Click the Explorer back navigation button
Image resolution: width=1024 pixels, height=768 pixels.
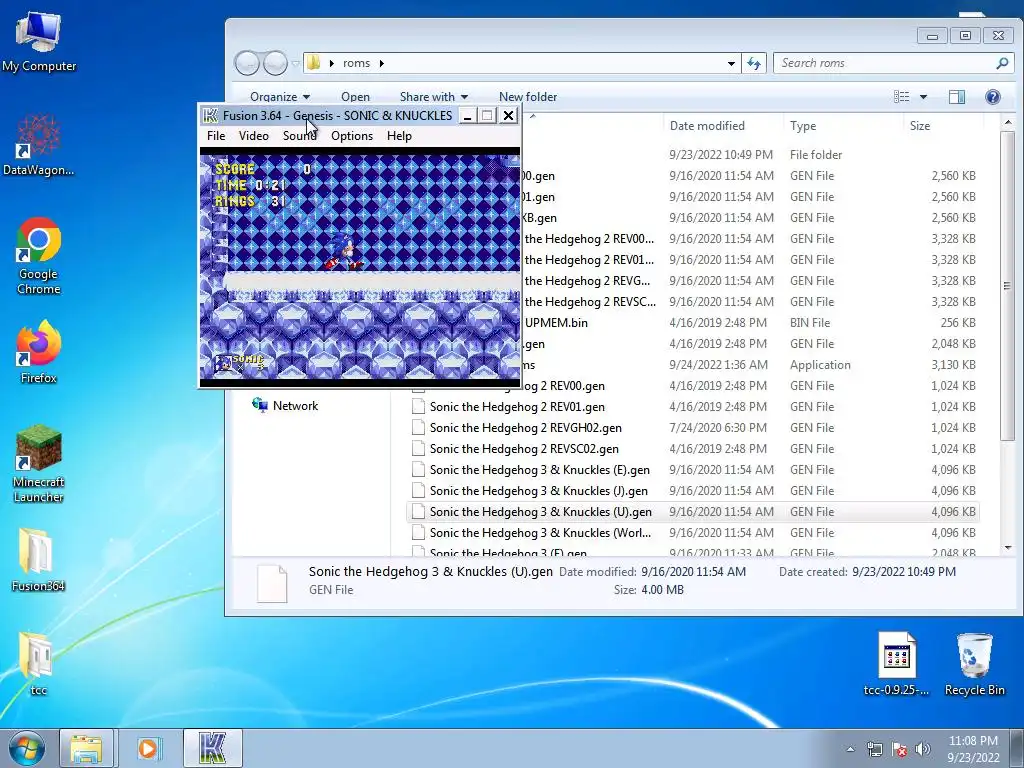(248, 63)
